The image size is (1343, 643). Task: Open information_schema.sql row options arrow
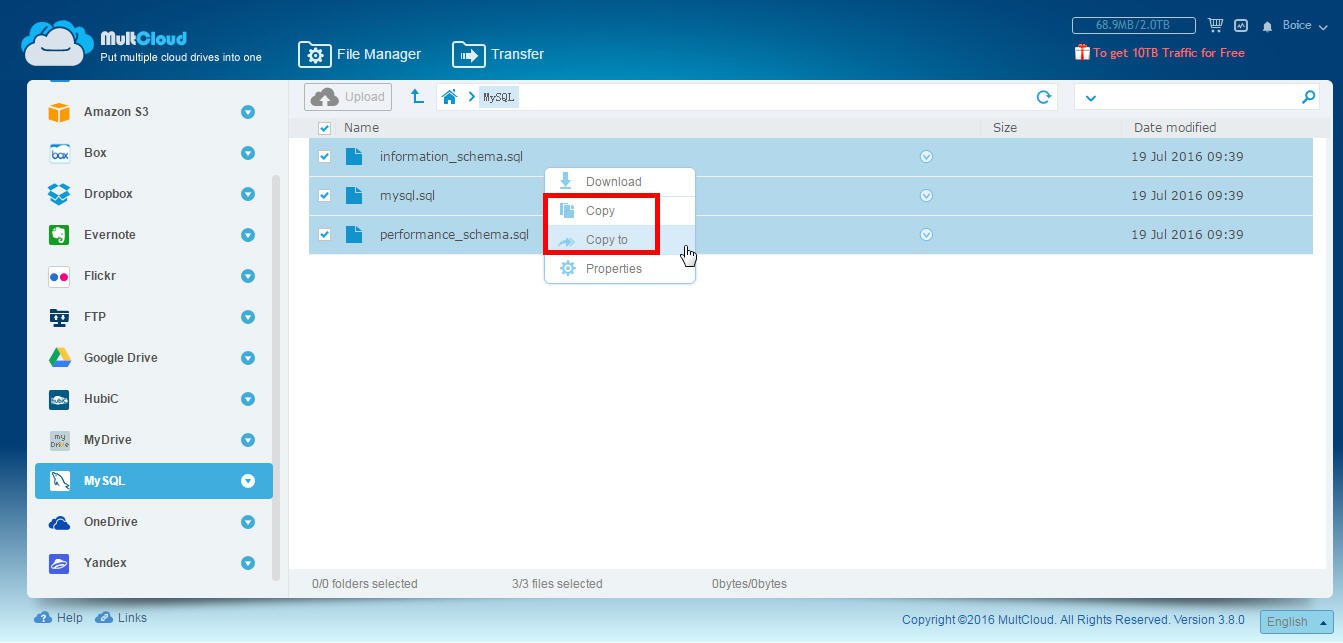[926, 157]
